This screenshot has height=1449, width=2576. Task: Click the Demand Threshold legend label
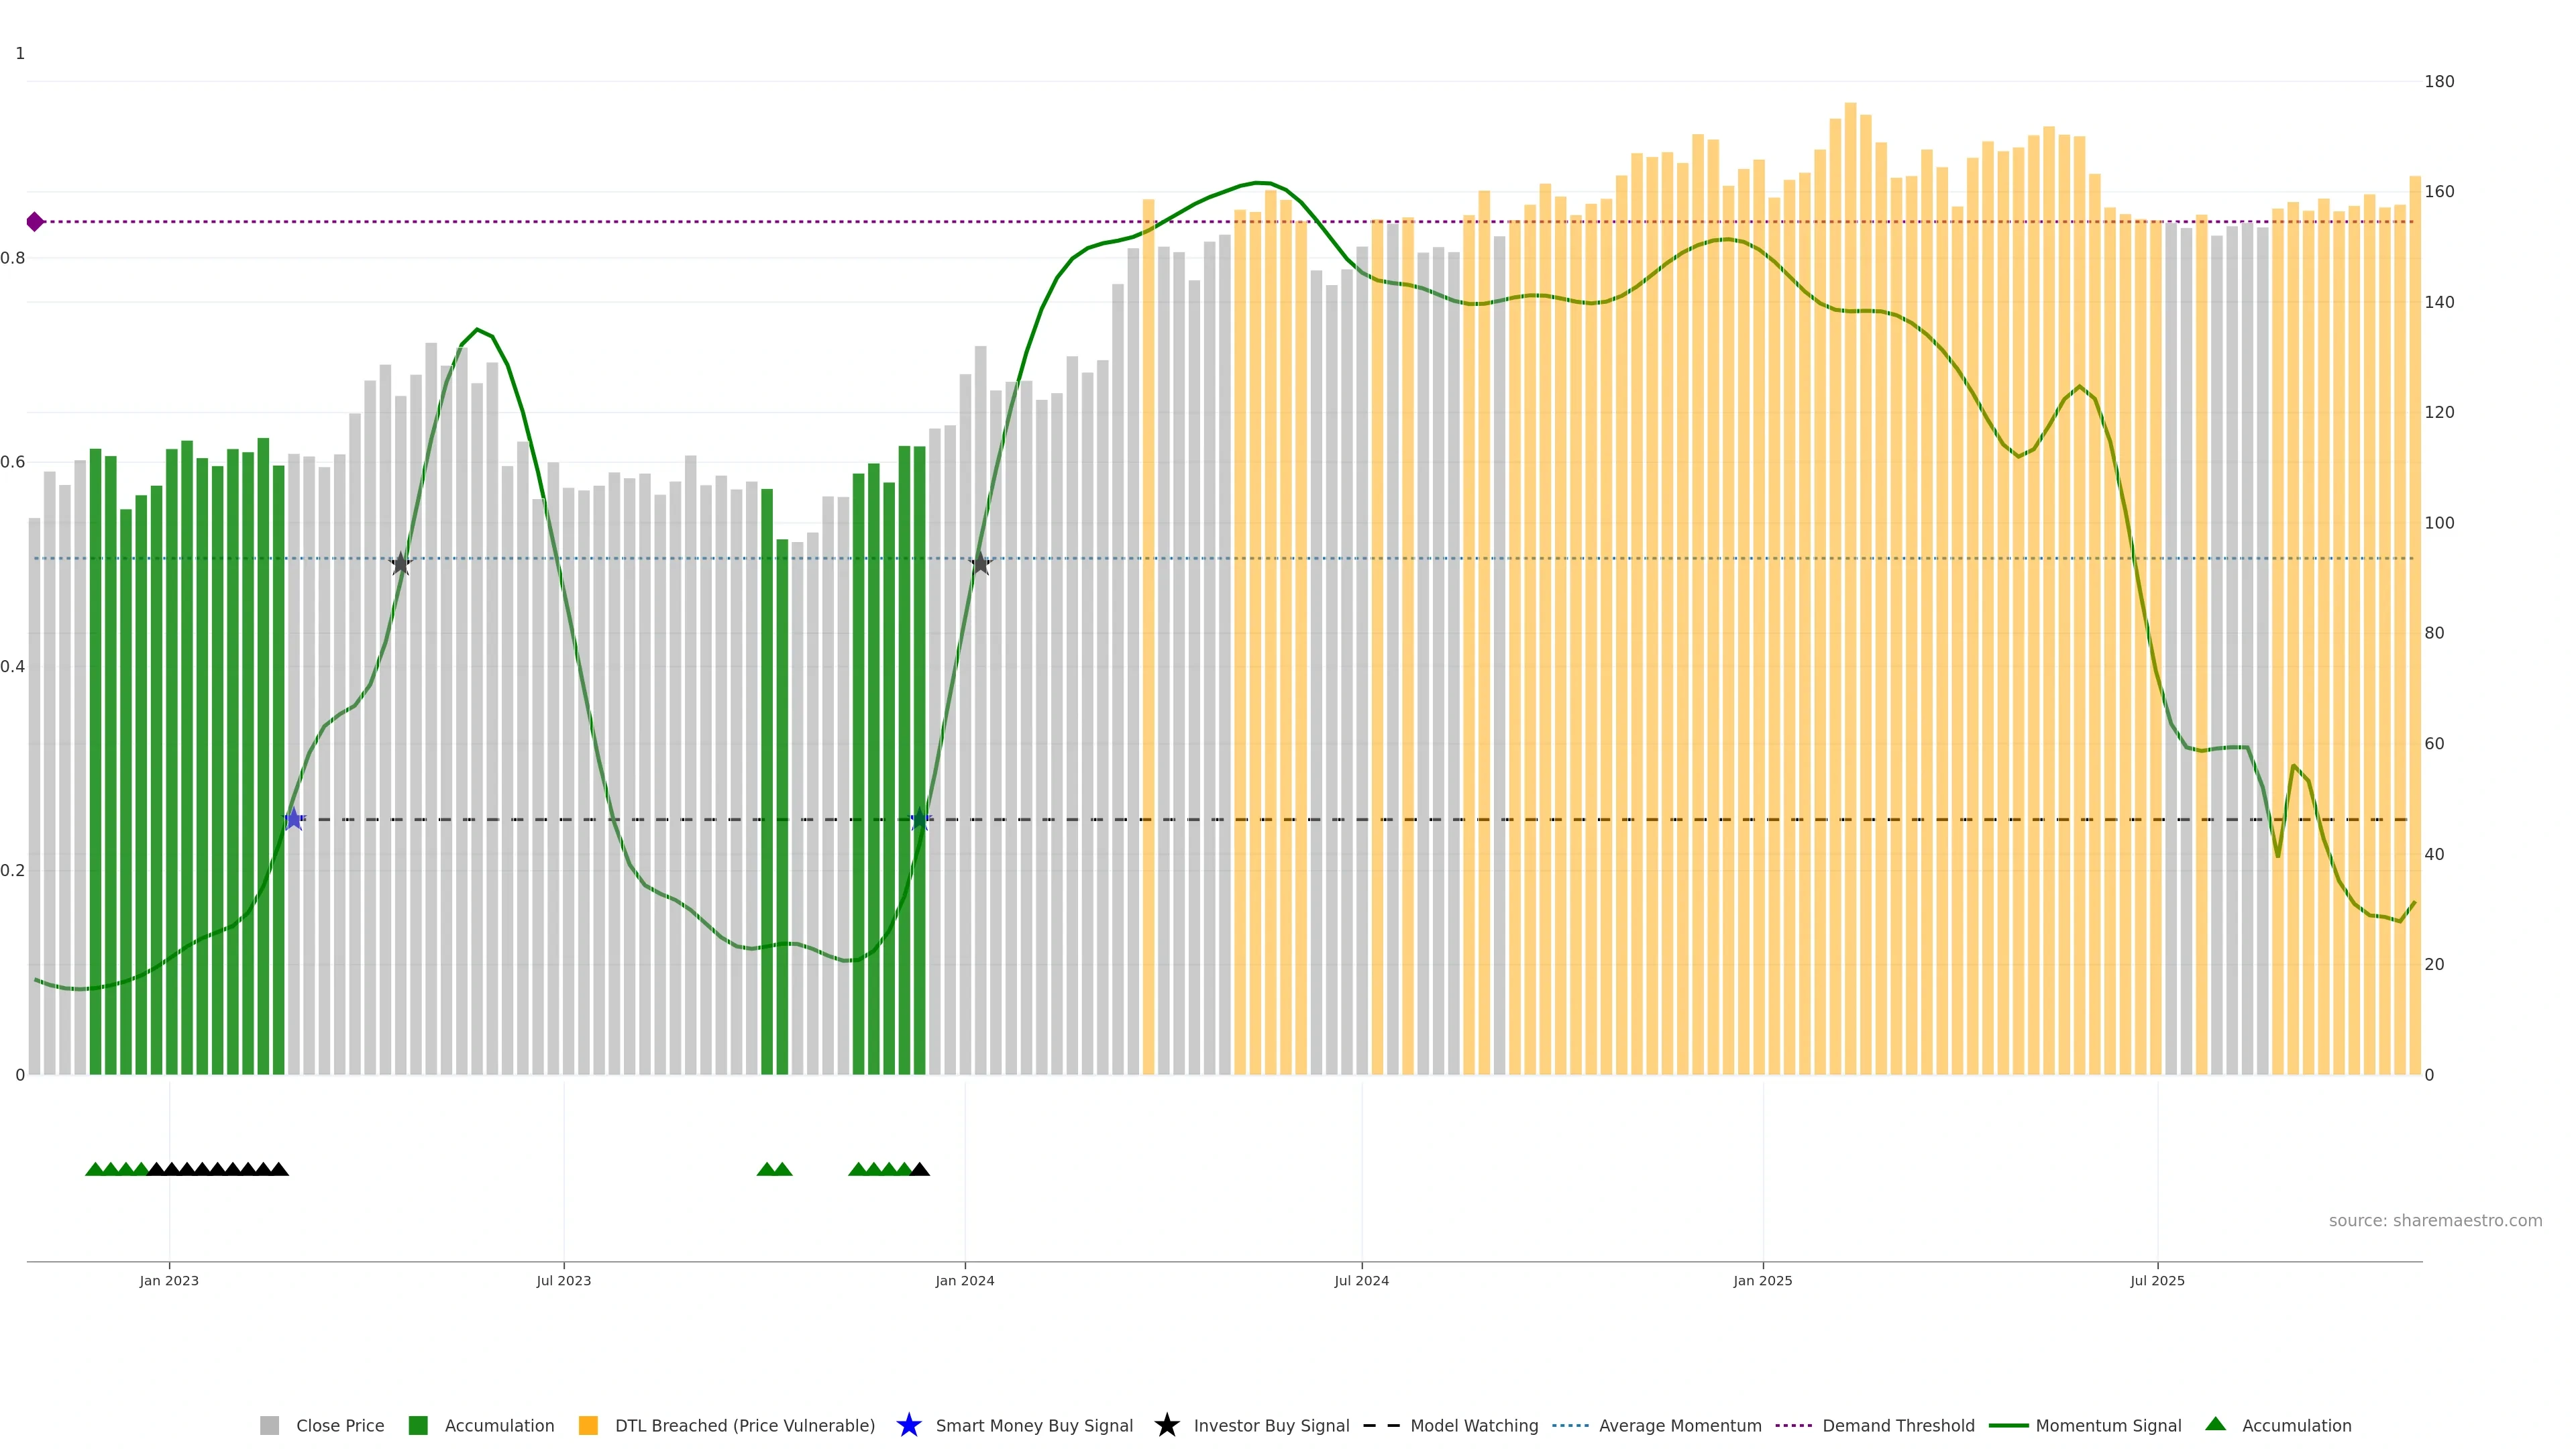tap(1898, 1425)
